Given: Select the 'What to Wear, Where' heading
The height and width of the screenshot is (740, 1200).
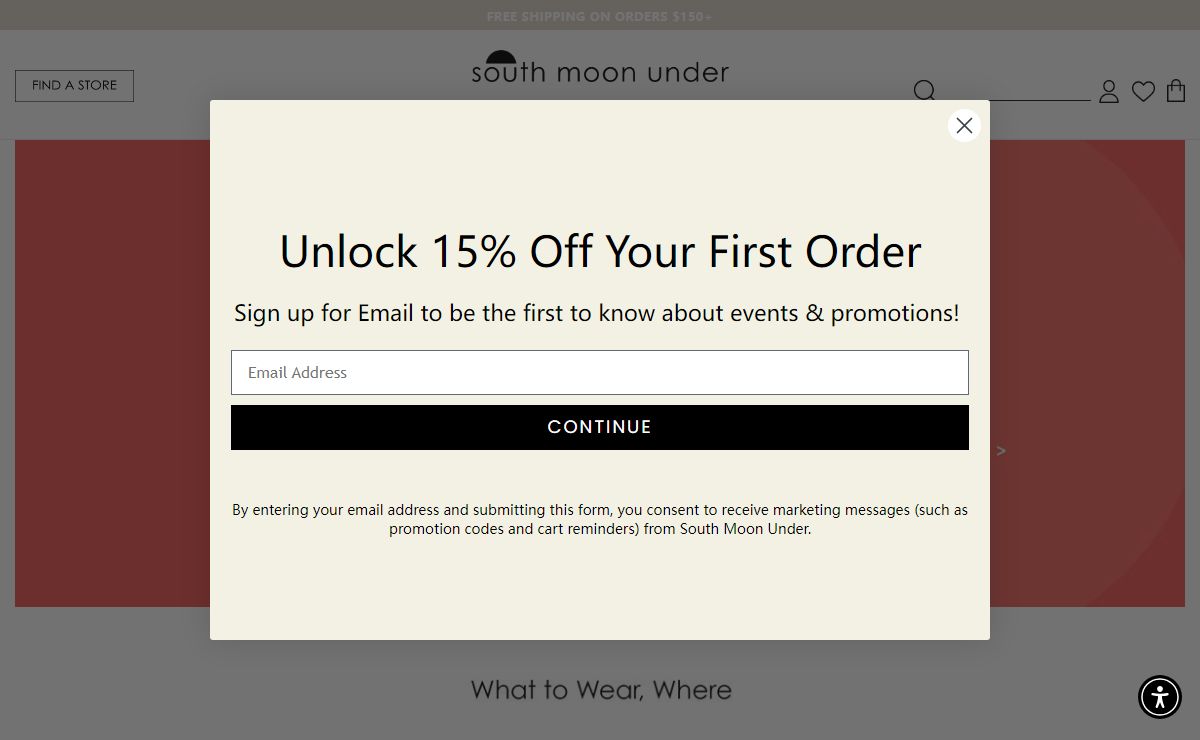Looking at the screenshot, I should coord(601,690).
